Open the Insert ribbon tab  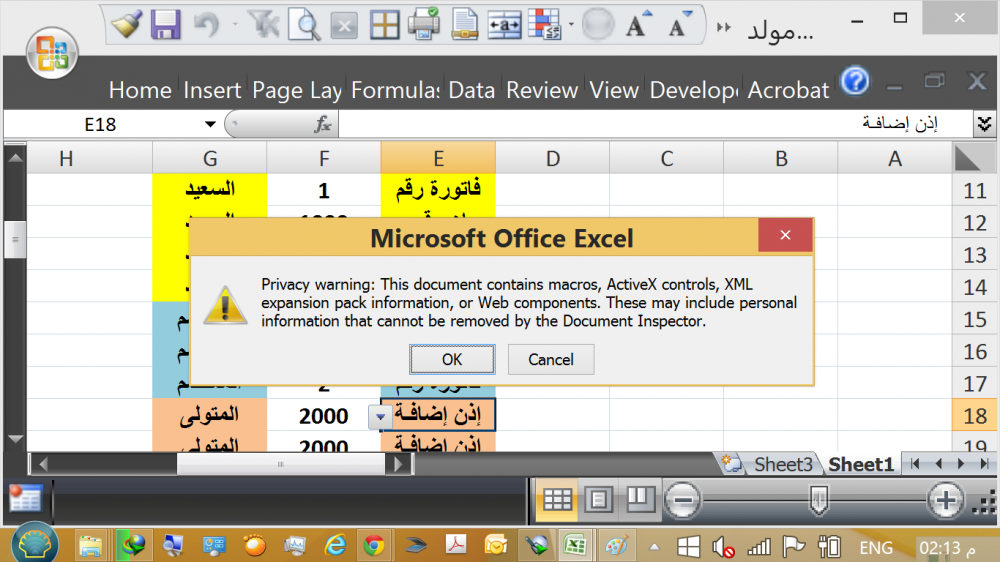212,90
